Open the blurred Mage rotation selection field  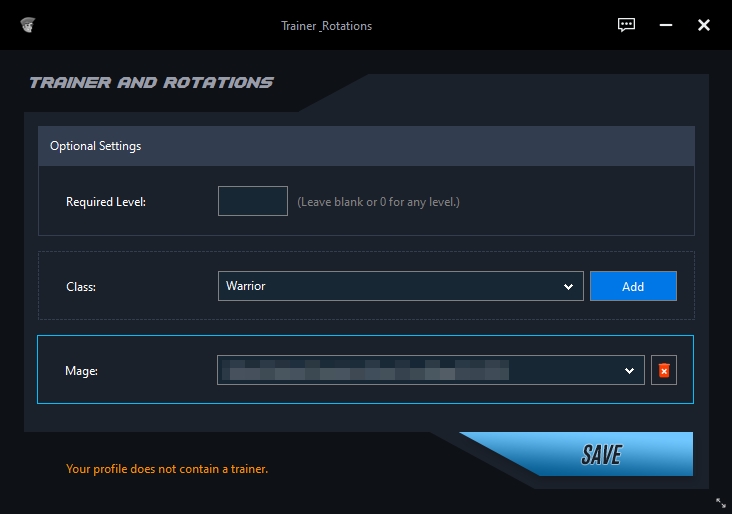coord(420,371)
